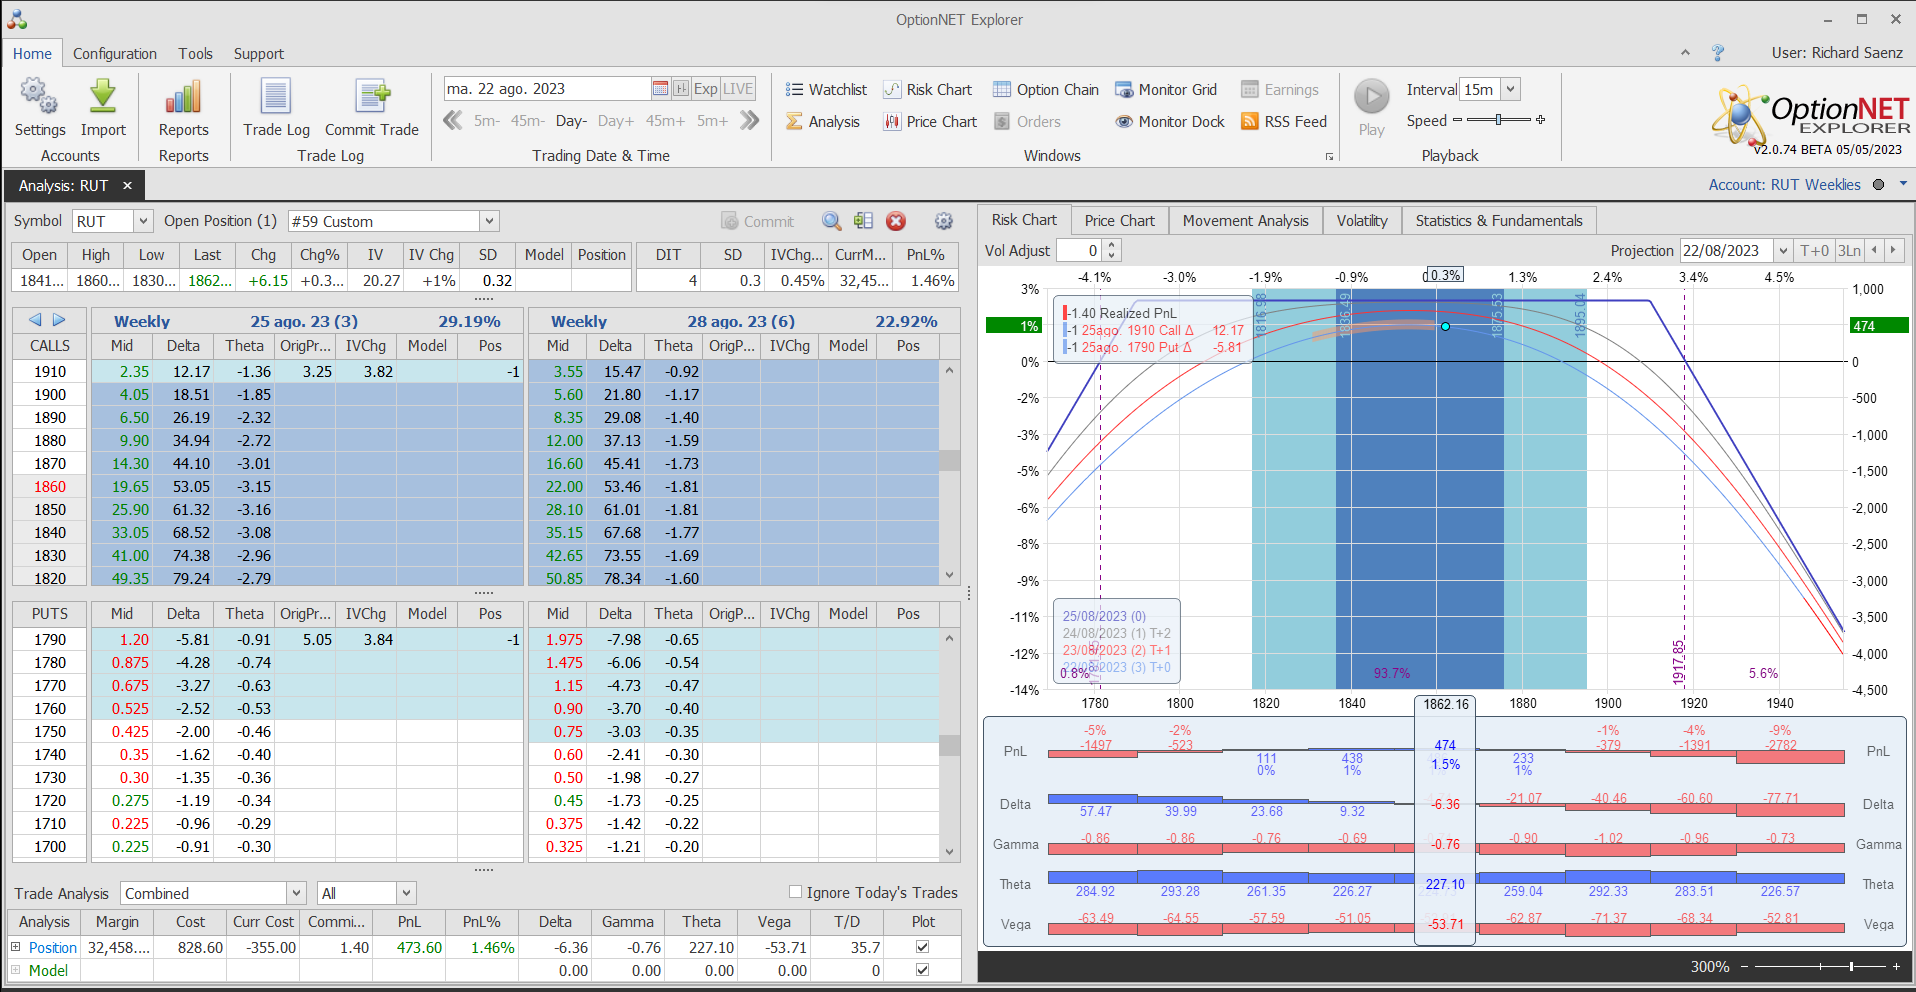Click the Day+ time step button
Viewport: 1916px width, 992px height.
[615, 121]
